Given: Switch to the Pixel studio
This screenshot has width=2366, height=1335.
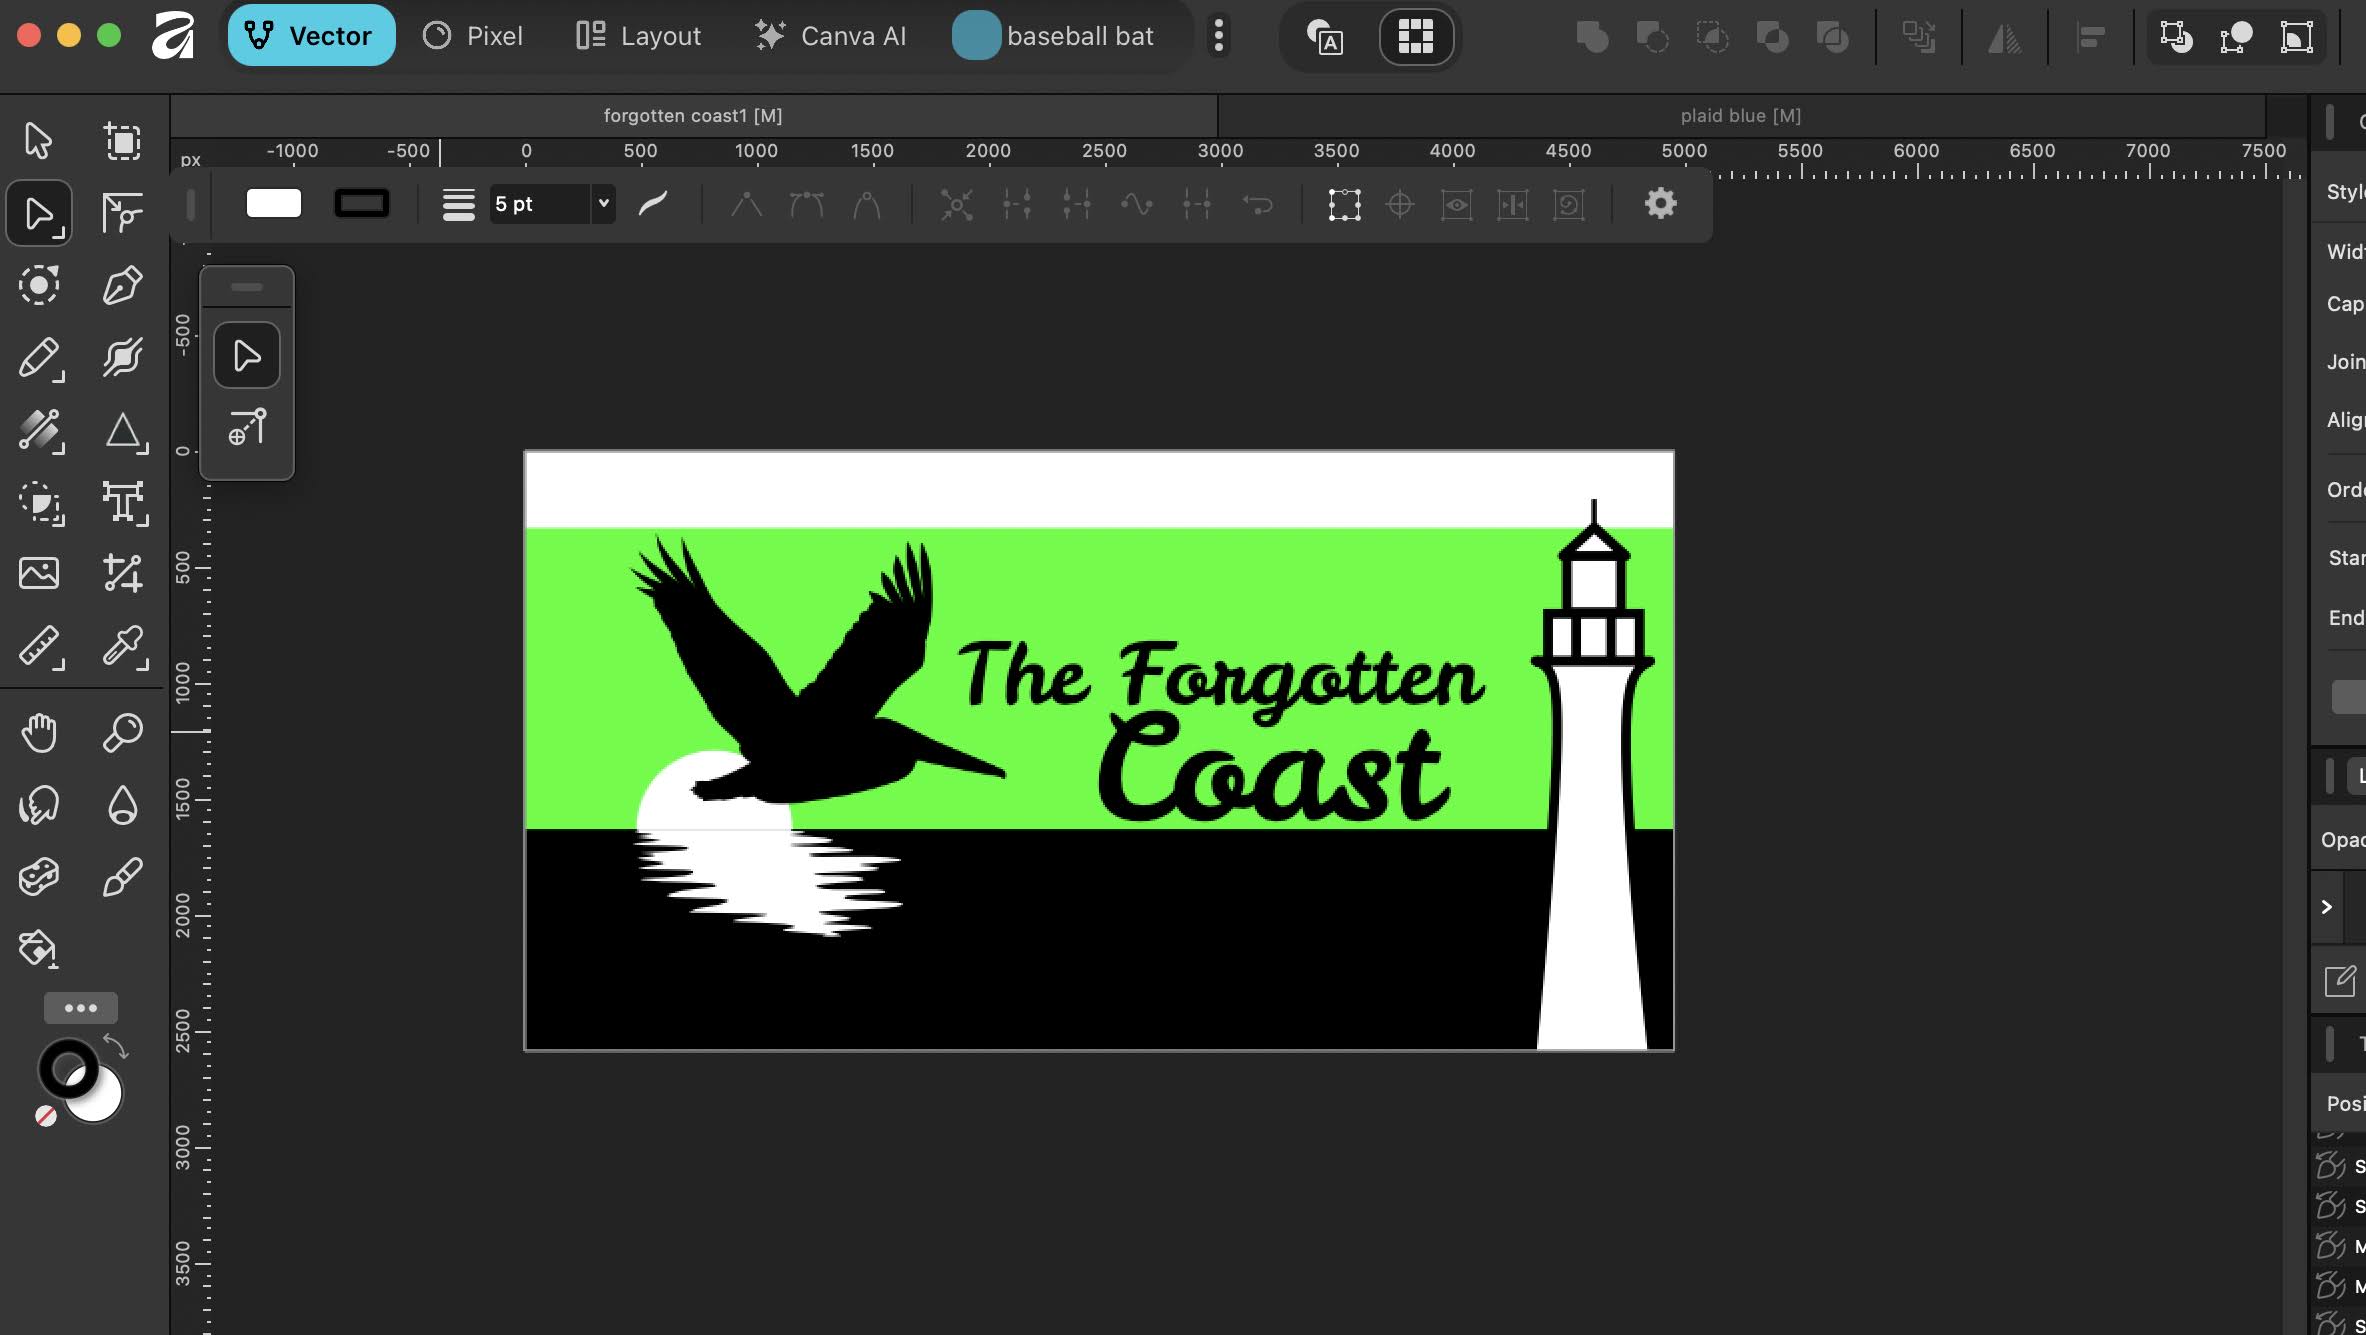Looking at the screenshot, I should 473,37.
